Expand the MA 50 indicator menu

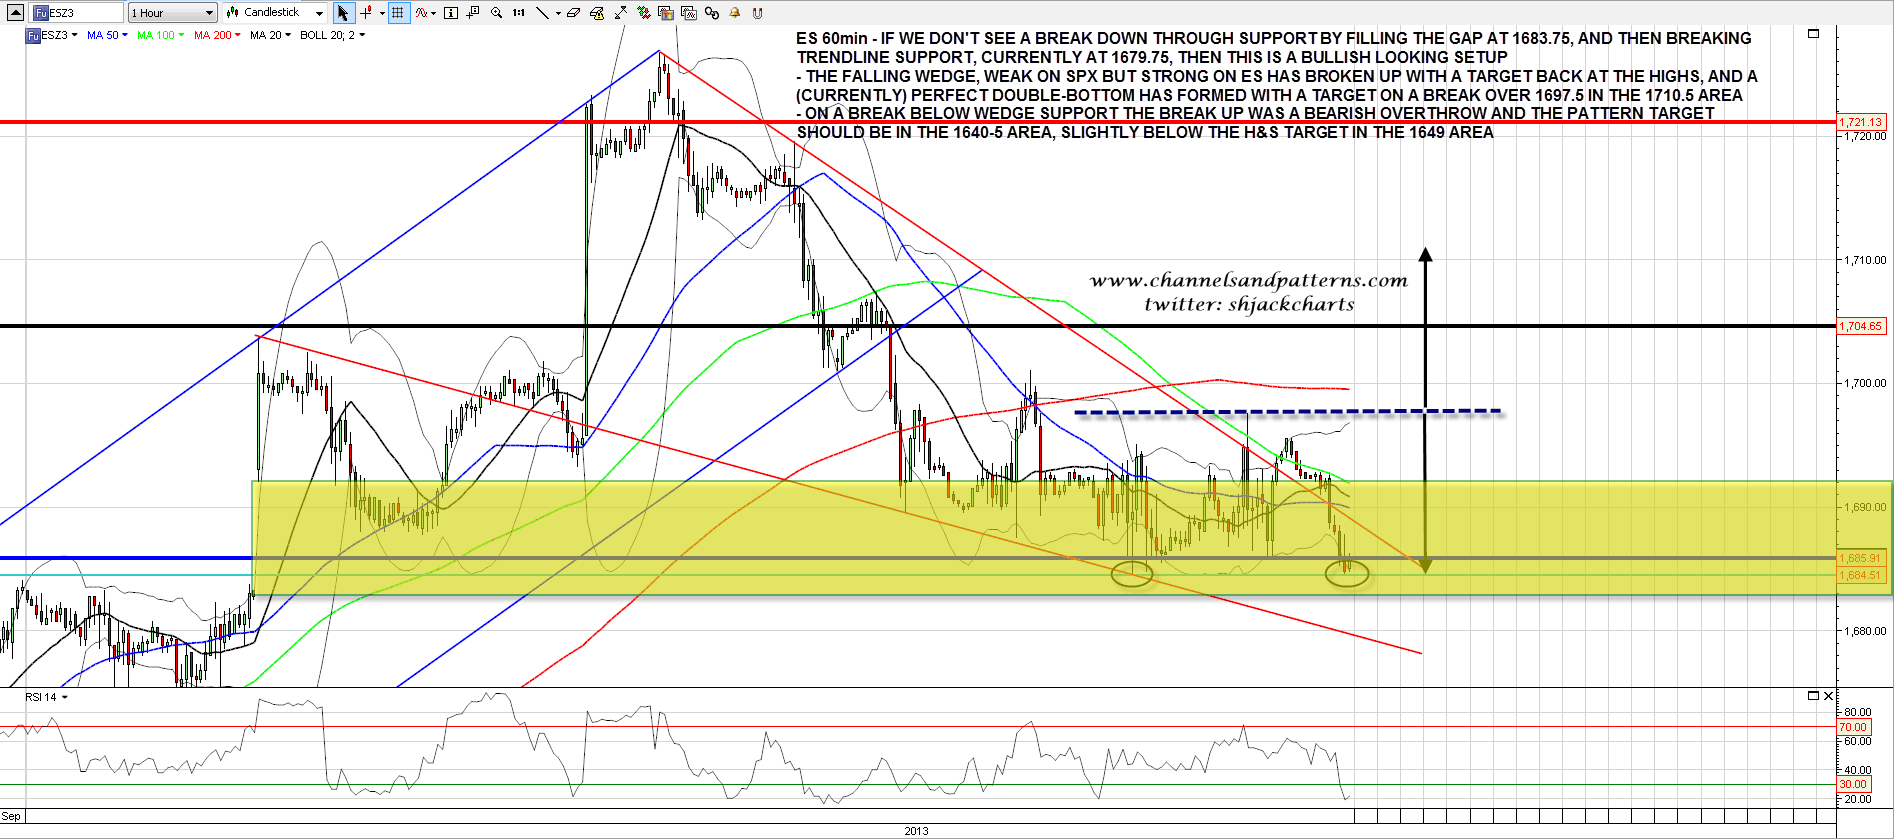107,35
